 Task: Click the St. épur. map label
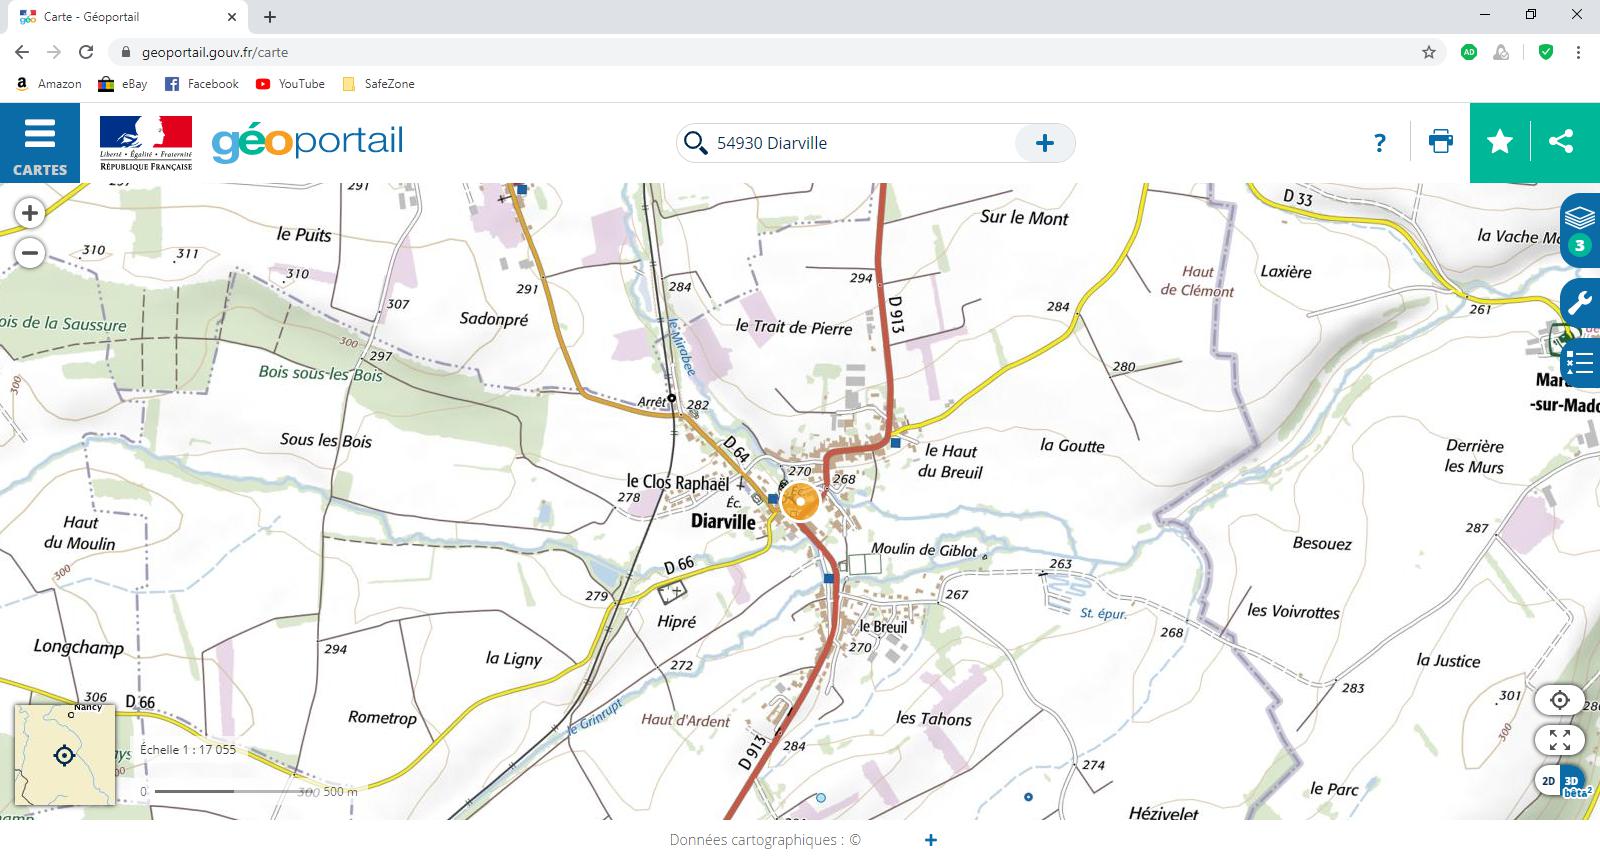coord(1103,613)
